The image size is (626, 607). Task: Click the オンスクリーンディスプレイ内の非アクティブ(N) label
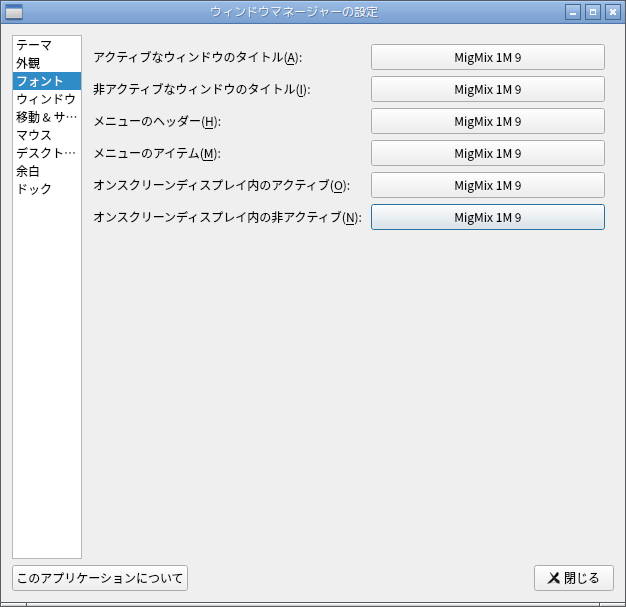pyautogui.click(x=228, y=217)
